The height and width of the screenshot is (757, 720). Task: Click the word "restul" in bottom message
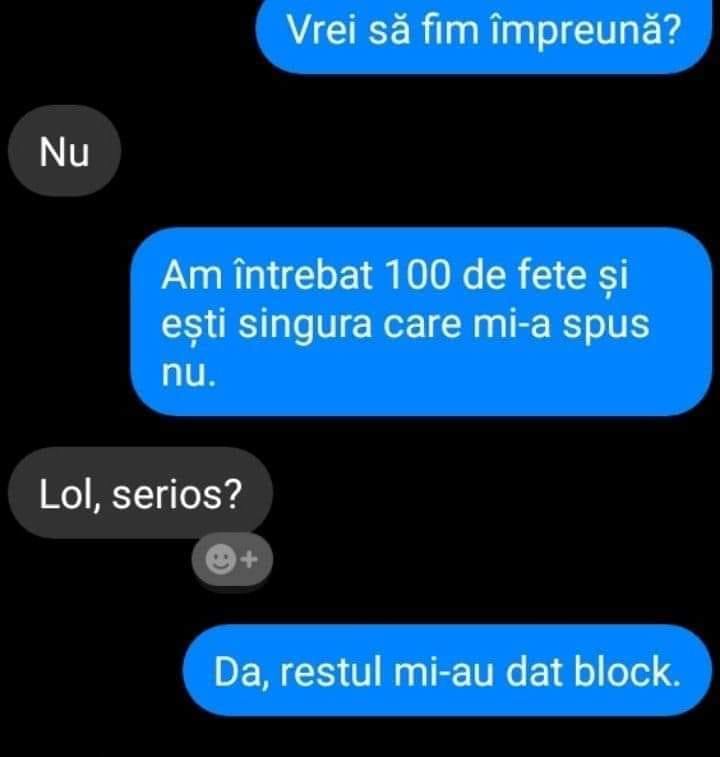331,672
